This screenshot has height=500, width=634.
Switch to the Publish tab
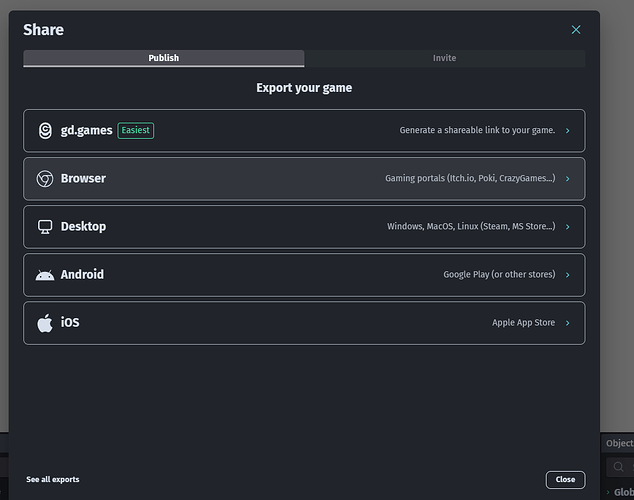pyautogui.click(x=164, y=58)
